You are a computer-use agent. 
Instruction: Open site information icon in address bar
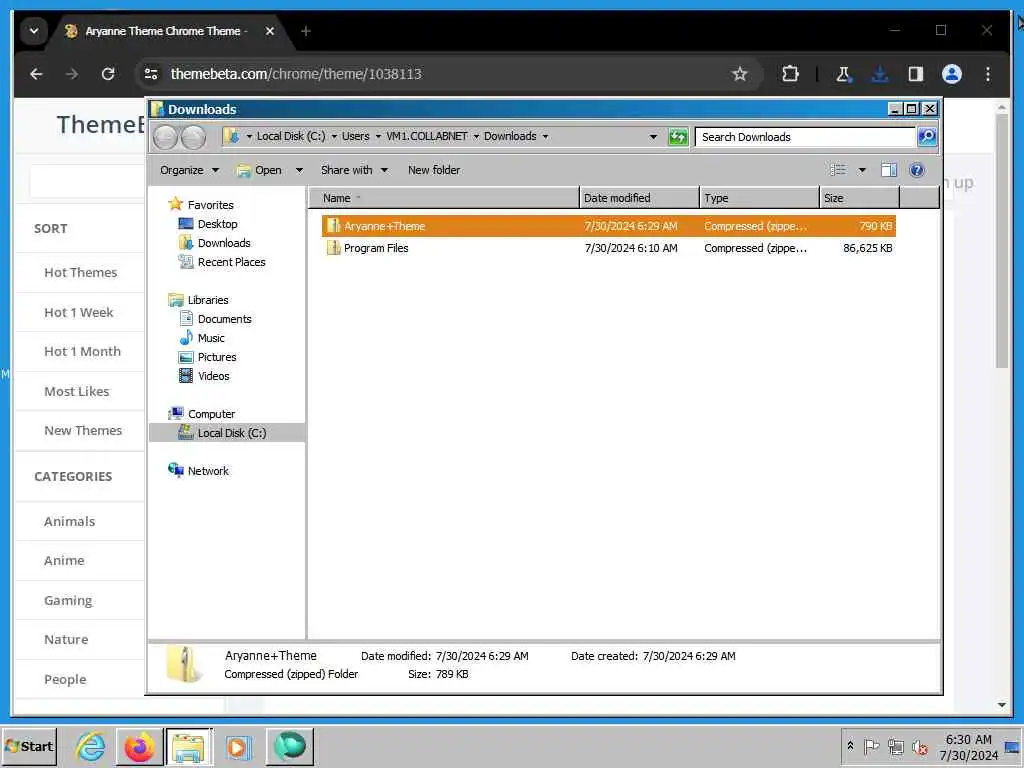152,74
